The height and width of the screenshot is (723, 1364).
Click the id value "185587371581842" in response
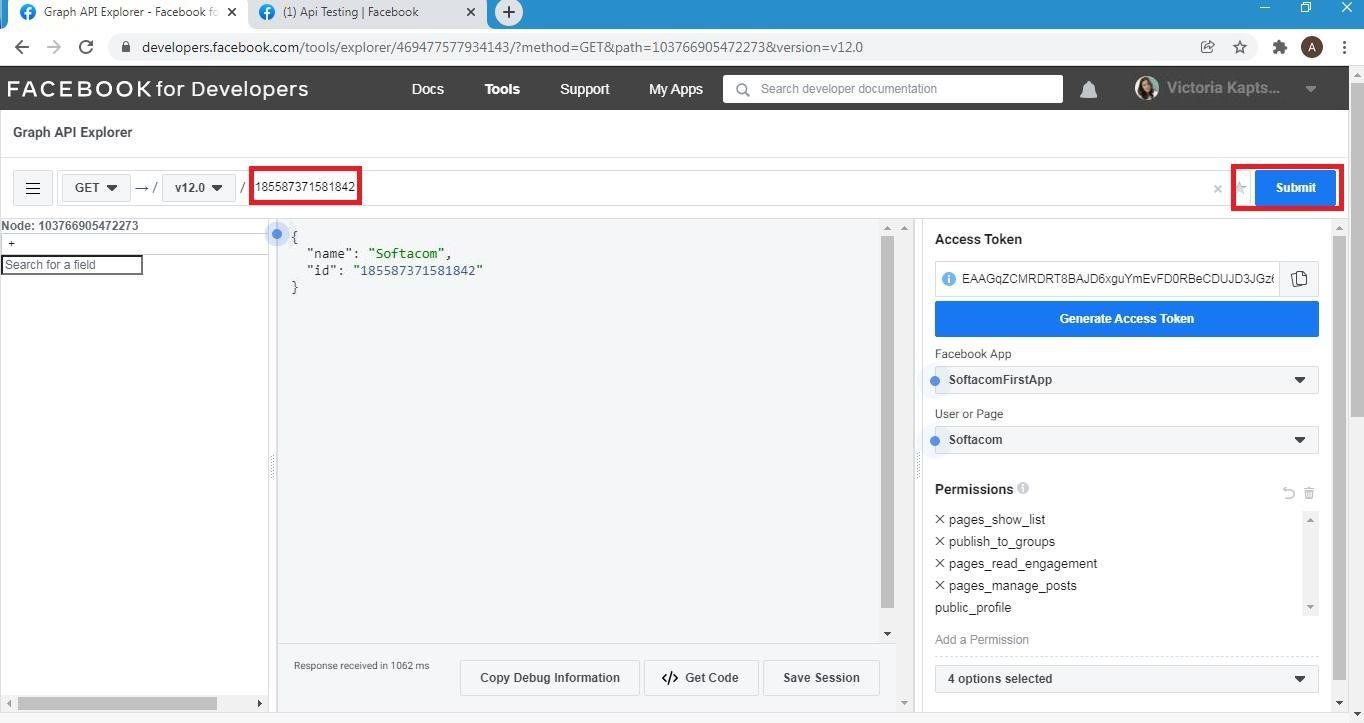coord(418,271)
